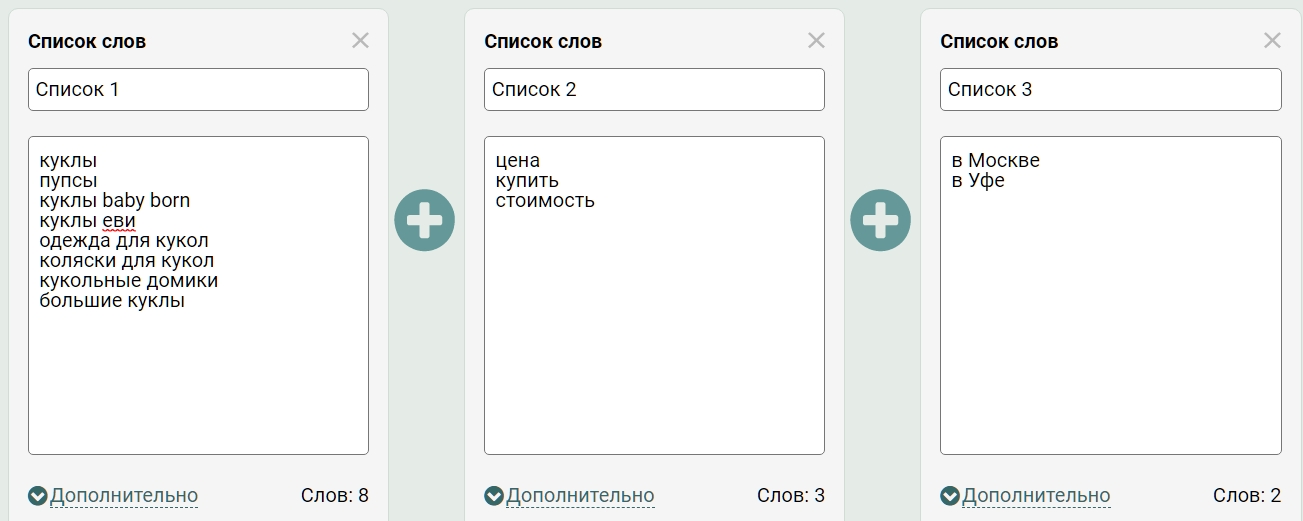Close the Список 2 word list panel
1303x521 pixels.
pyautogui.click(x=816, y=40)
